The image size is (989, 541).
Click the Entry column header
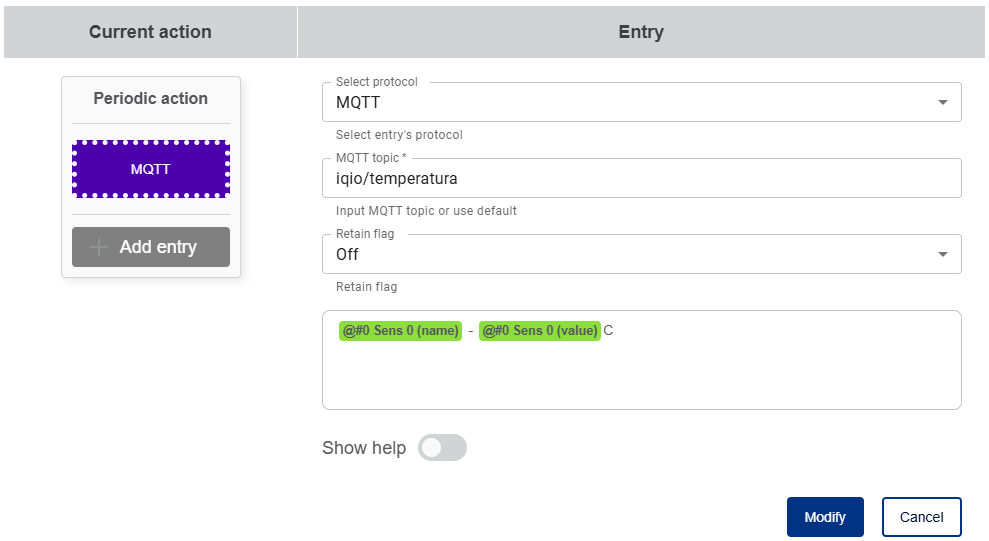[641, 32]
